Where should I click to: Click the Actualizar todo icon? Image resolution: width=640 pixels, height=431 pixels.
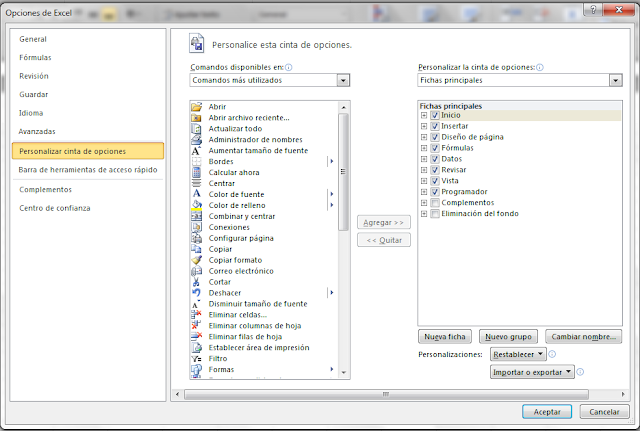(197, 129)
